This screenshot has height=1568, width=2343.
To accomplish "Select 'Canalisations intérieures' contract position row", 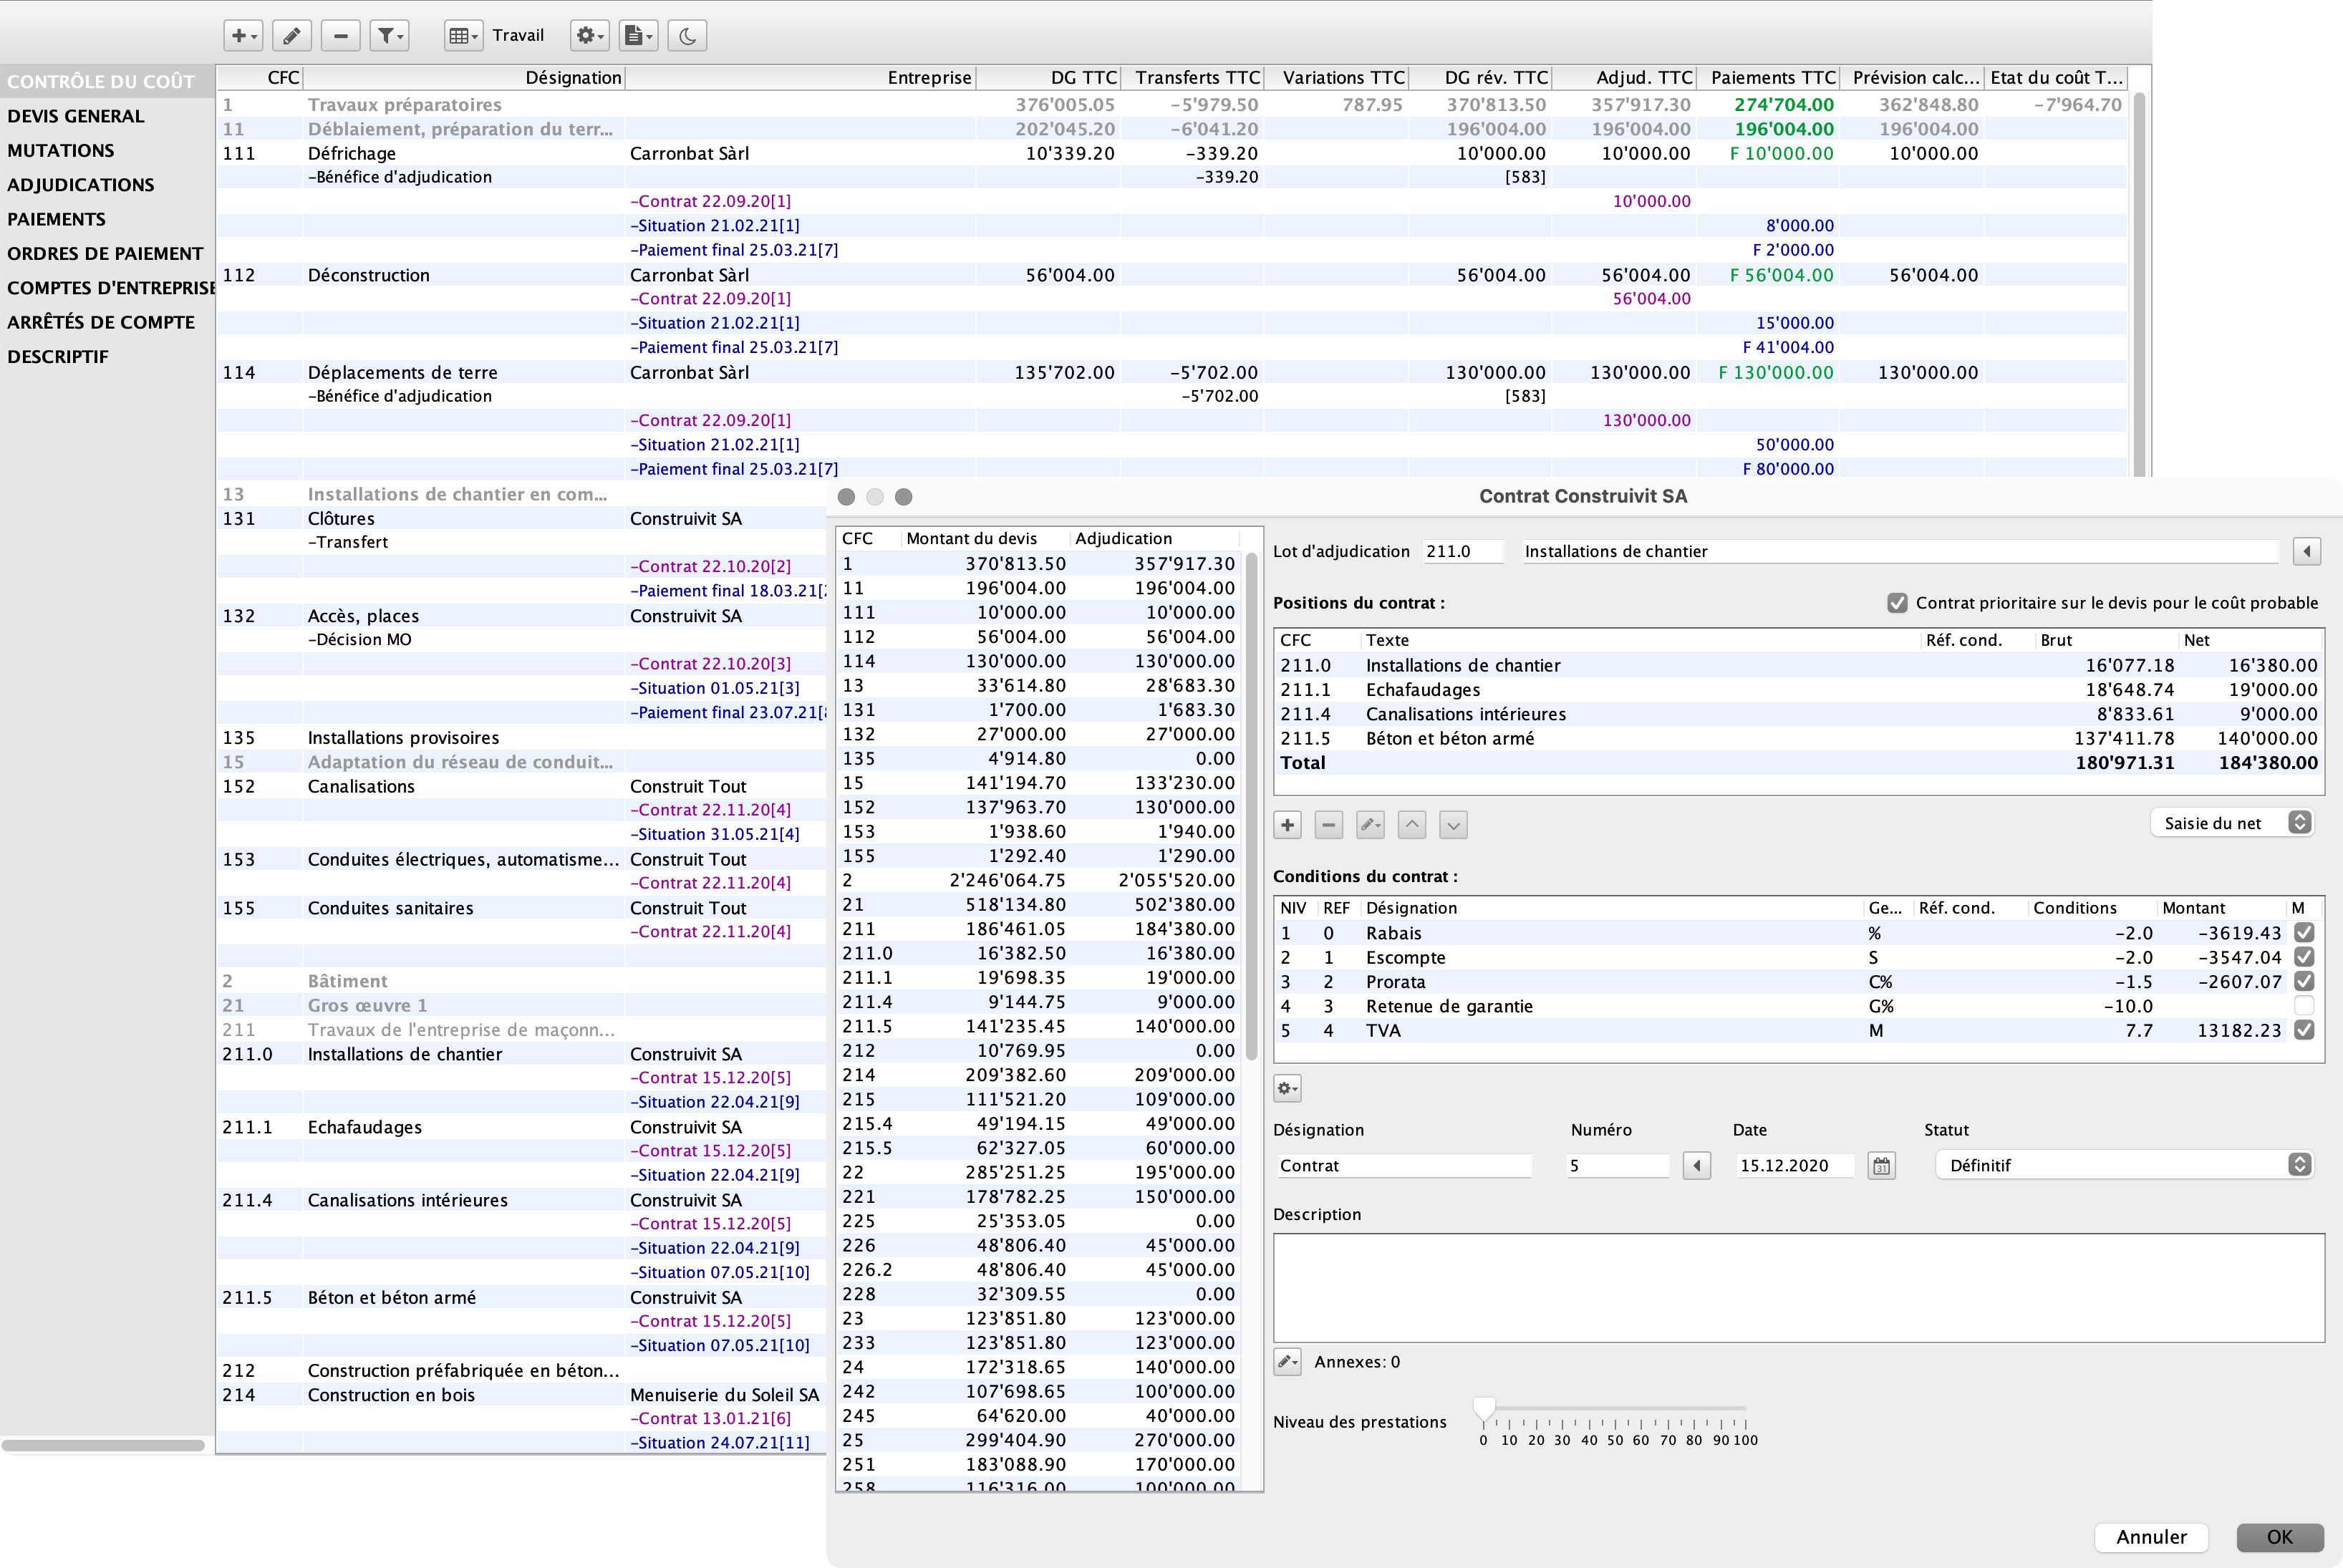I will point(1798,714).
